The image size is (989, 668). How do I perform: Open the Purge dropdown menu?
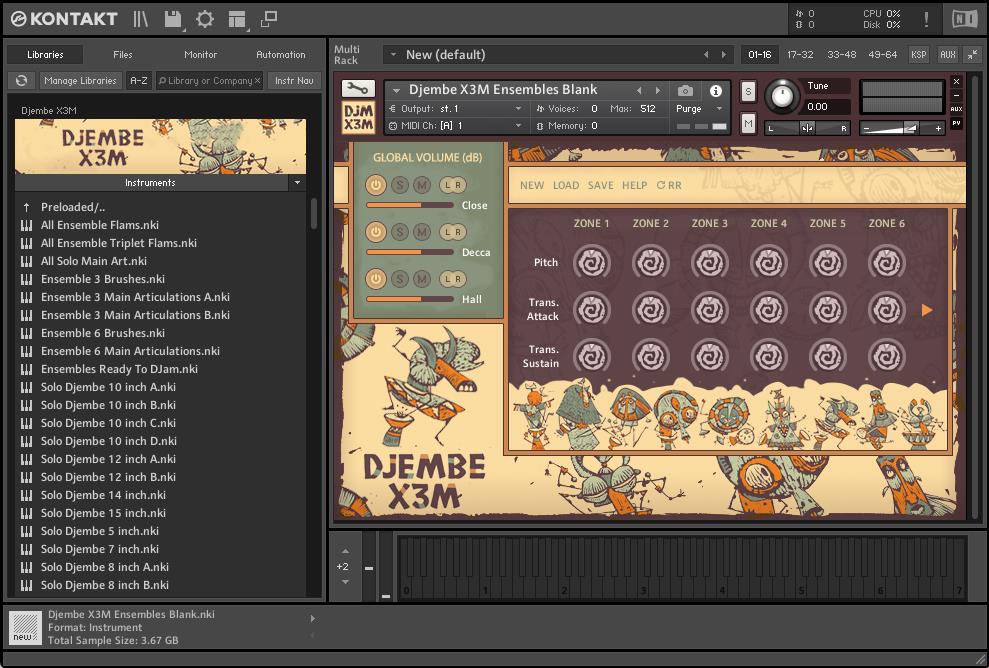(x=699, y=108)
